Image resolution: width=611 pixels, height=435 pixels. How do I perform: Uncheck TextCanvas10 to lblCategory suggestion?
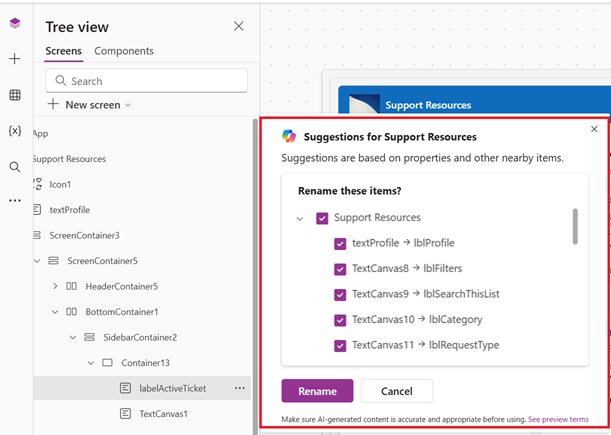coord(340,320)
